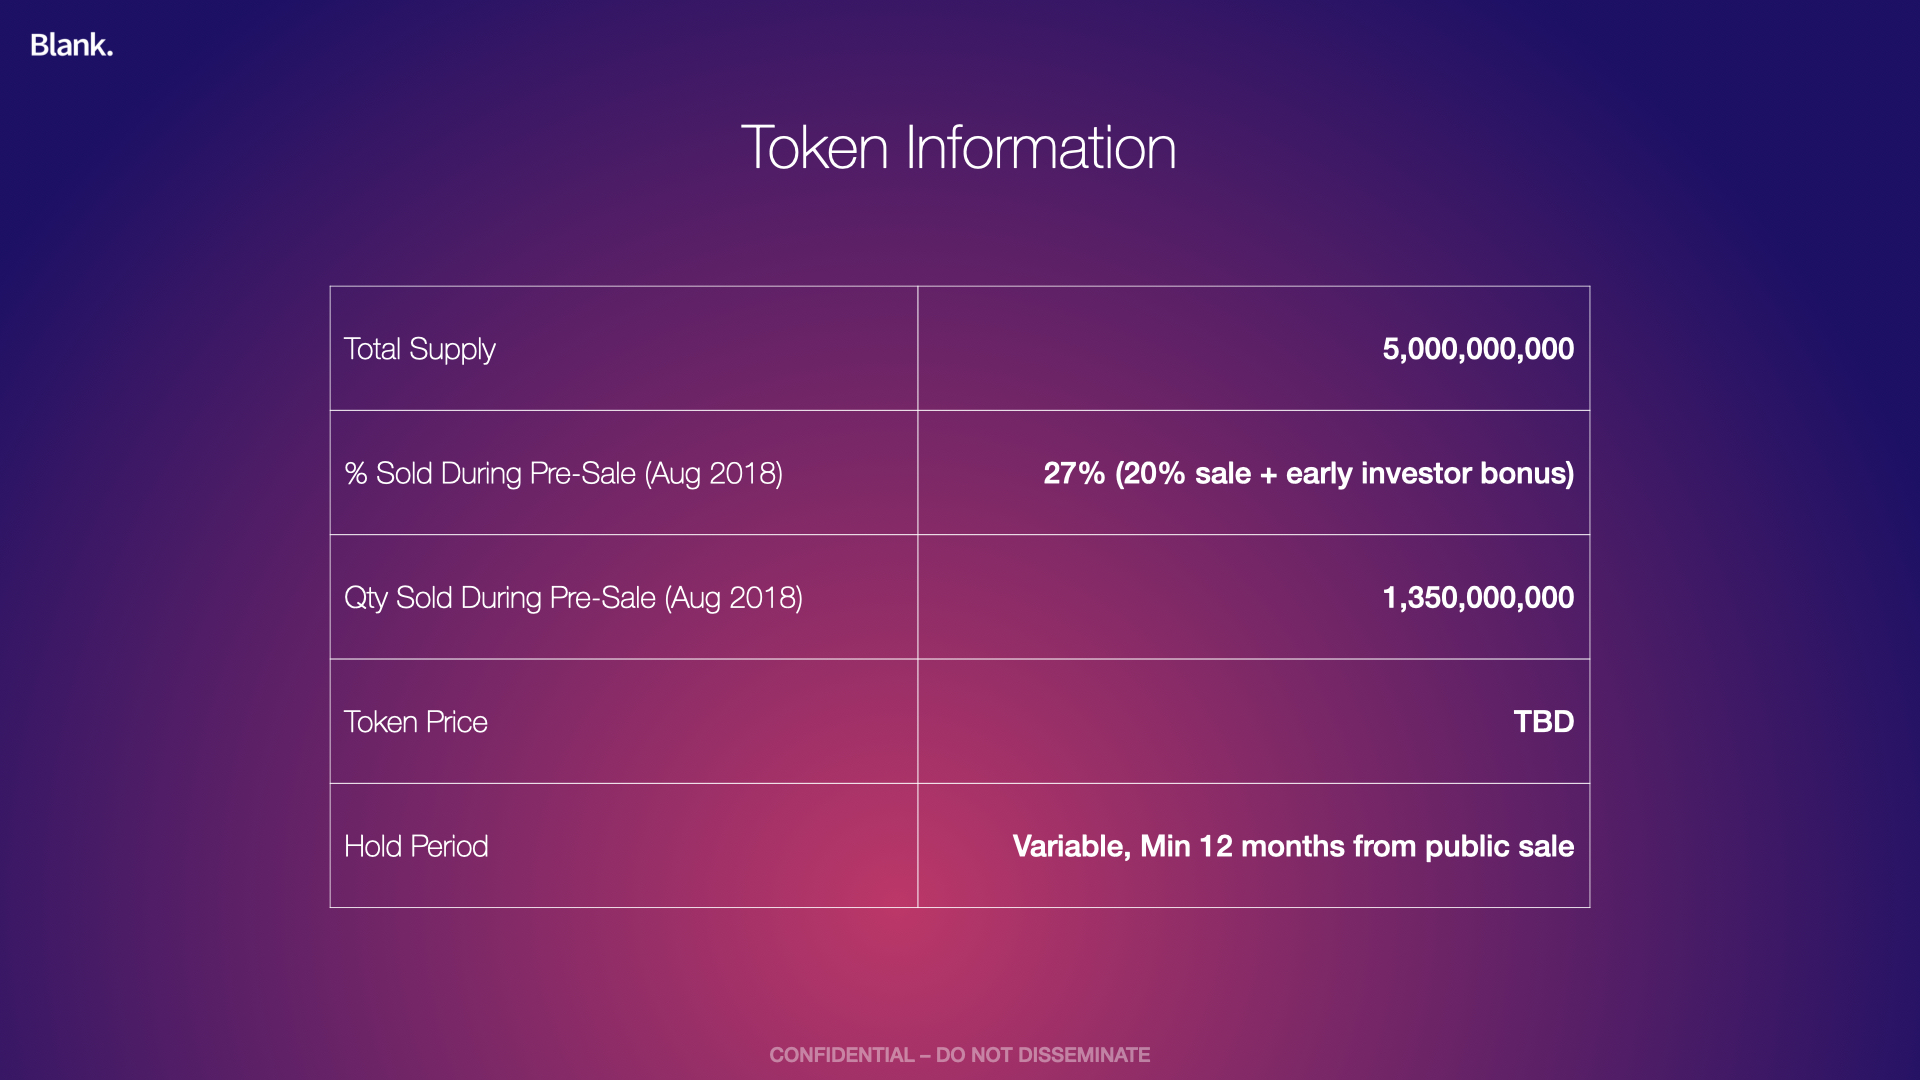
Task: Click the Blank. logo
Action: click(x=71, y=45)
